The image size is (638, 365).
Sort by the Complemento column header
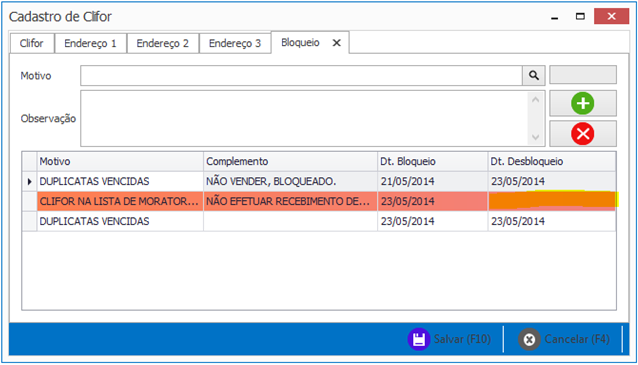[290, 162]
